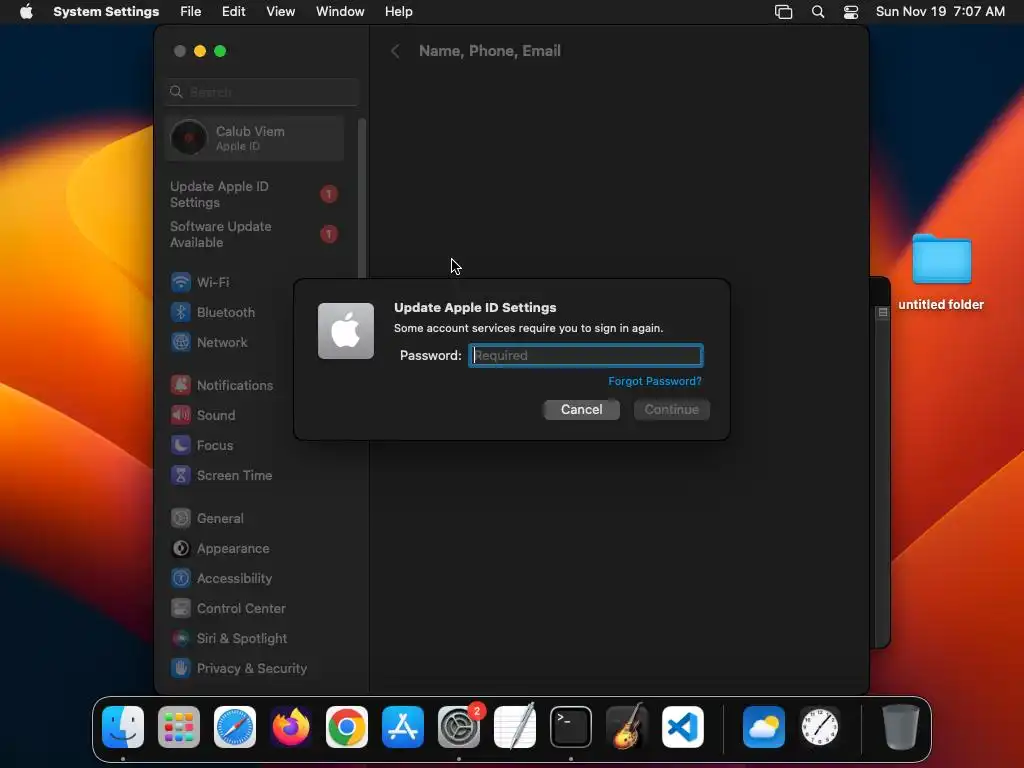
Task: Open TextEdit from the Dock
Action: point(515,727)
